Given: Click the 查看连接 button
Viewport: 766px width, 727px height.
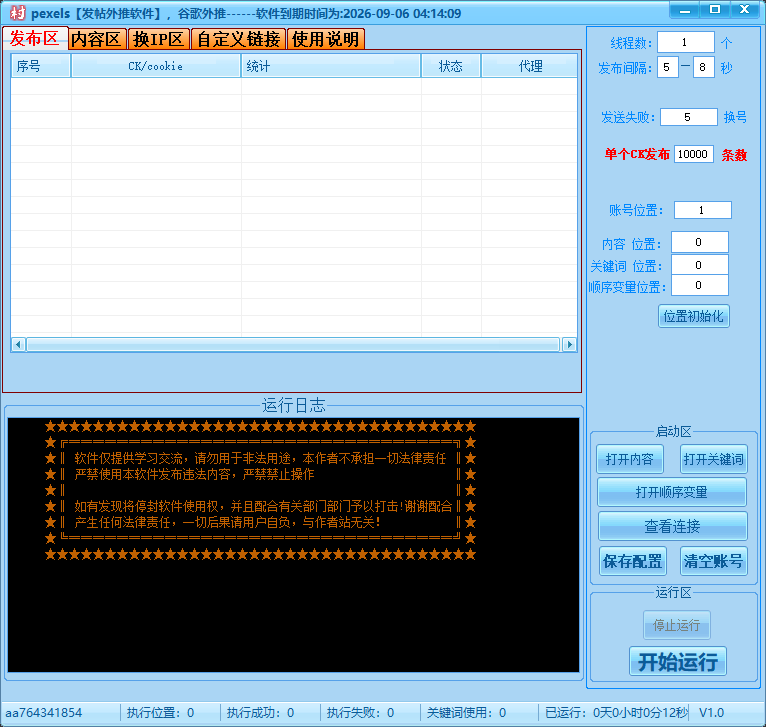Looking at the screenshot, I should point(672,526).
